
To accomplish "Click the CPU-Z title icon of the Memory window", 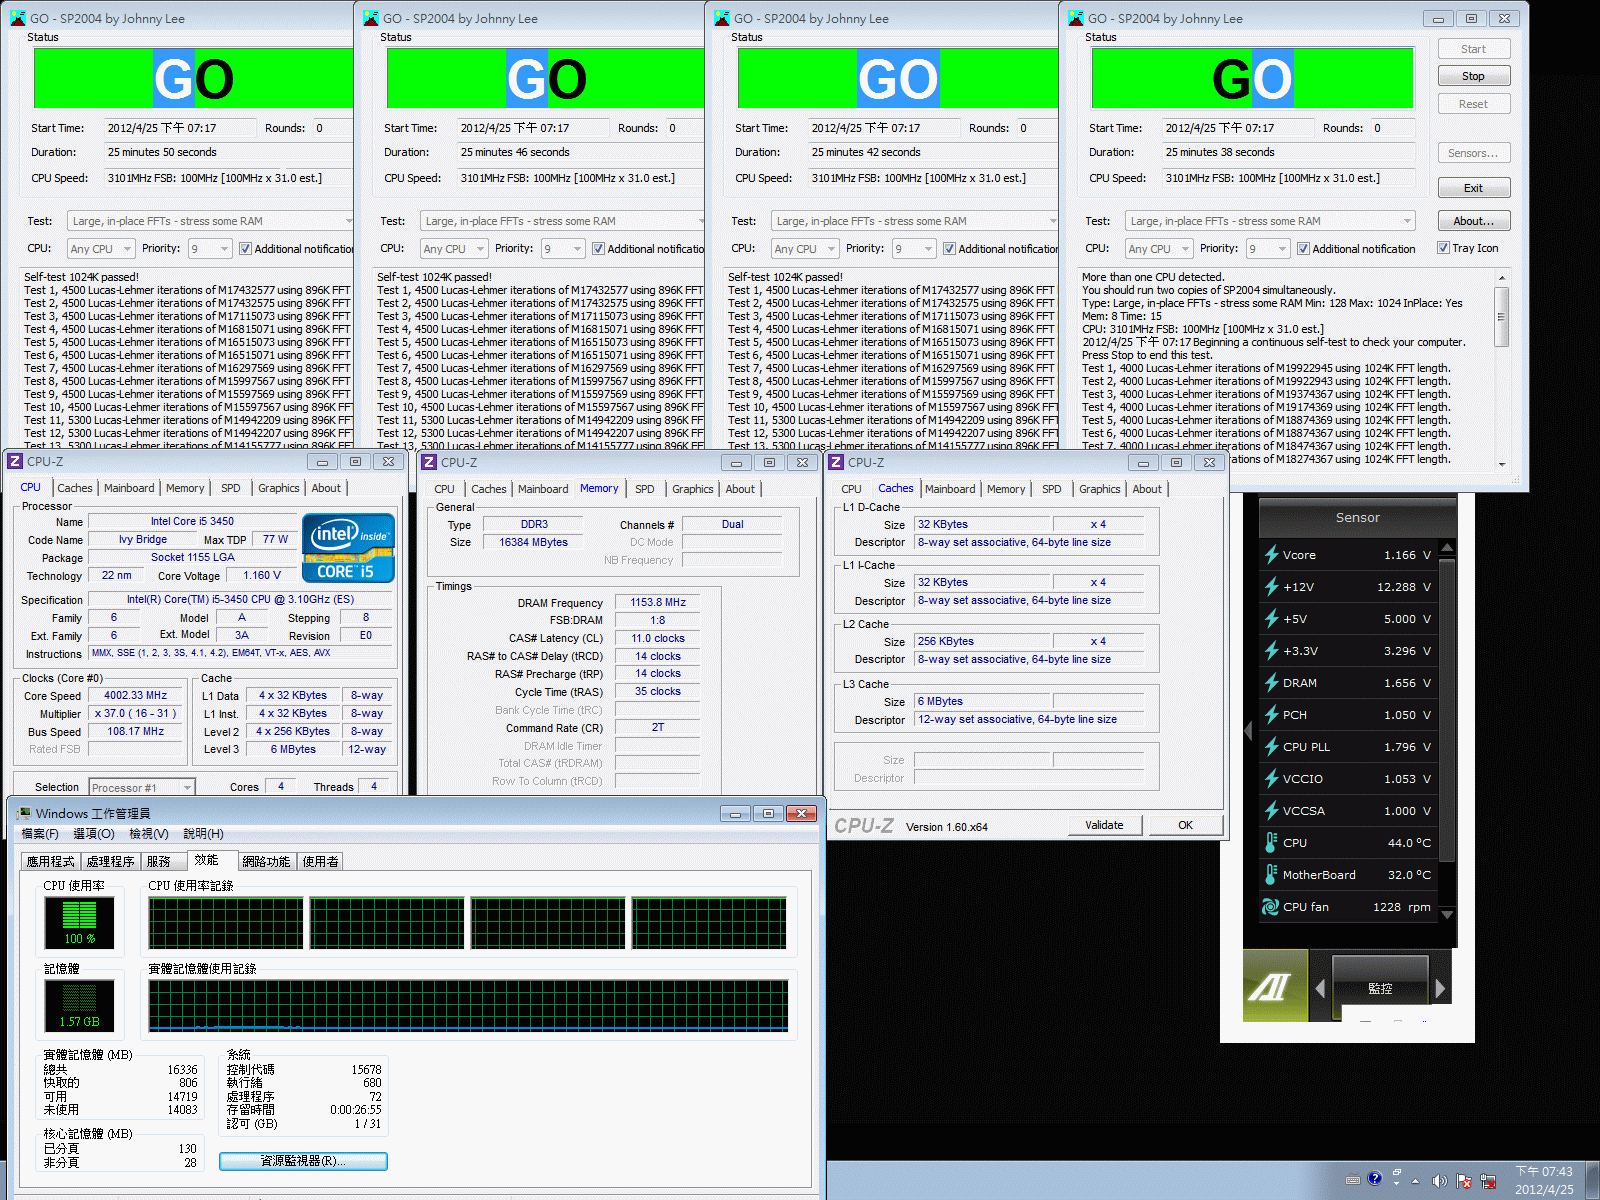I will coord(429,462).
